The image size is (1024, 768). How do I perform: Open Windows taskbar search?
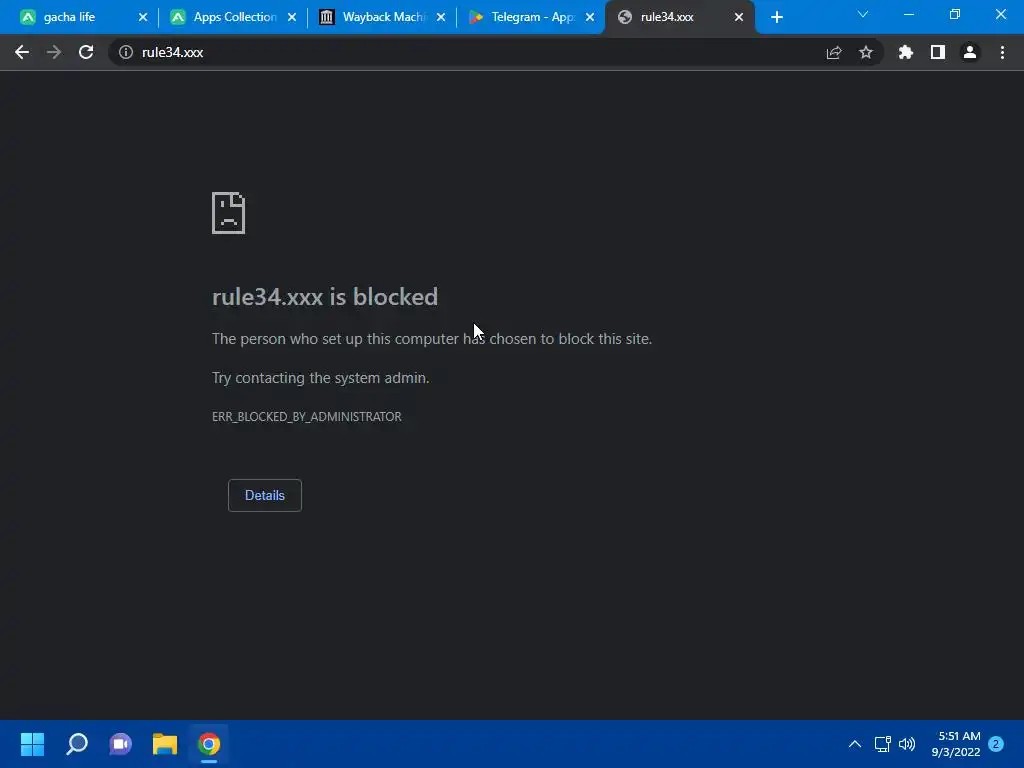76,744
